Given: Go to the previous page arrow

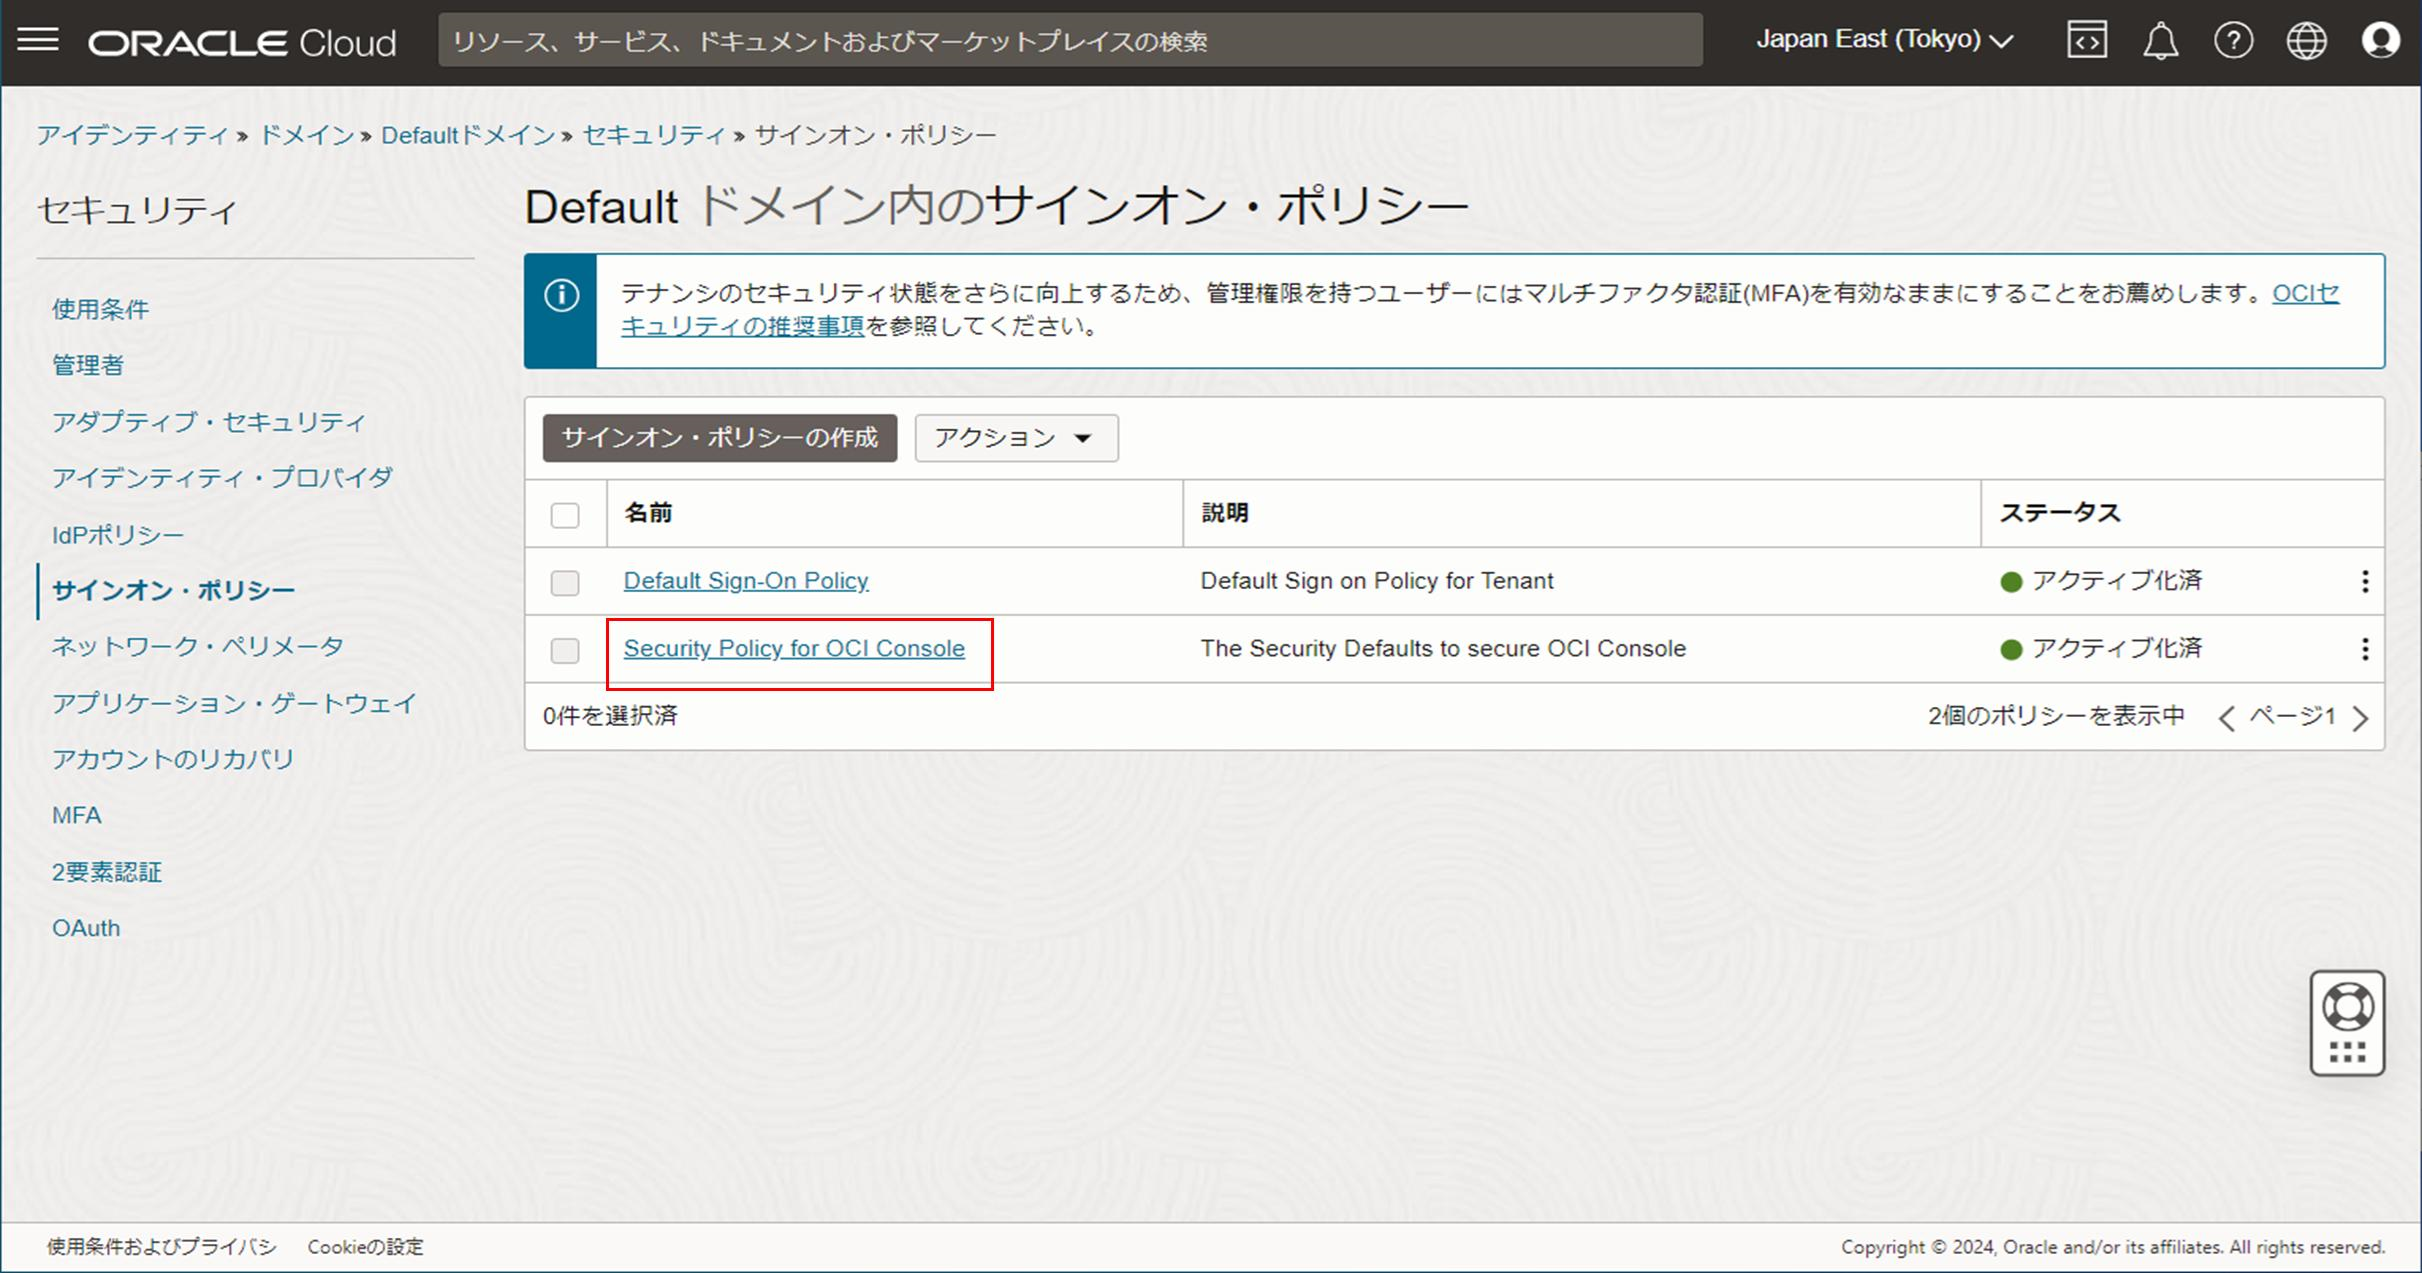Looking at the screenshot, I should (x=2226, y=718).
